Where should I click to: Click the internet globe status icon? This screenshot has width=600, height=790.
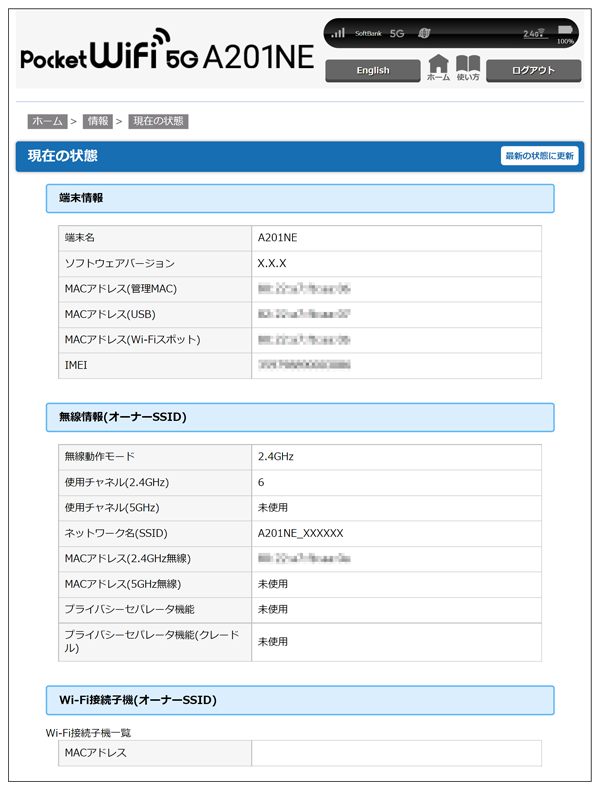(424, 33)
